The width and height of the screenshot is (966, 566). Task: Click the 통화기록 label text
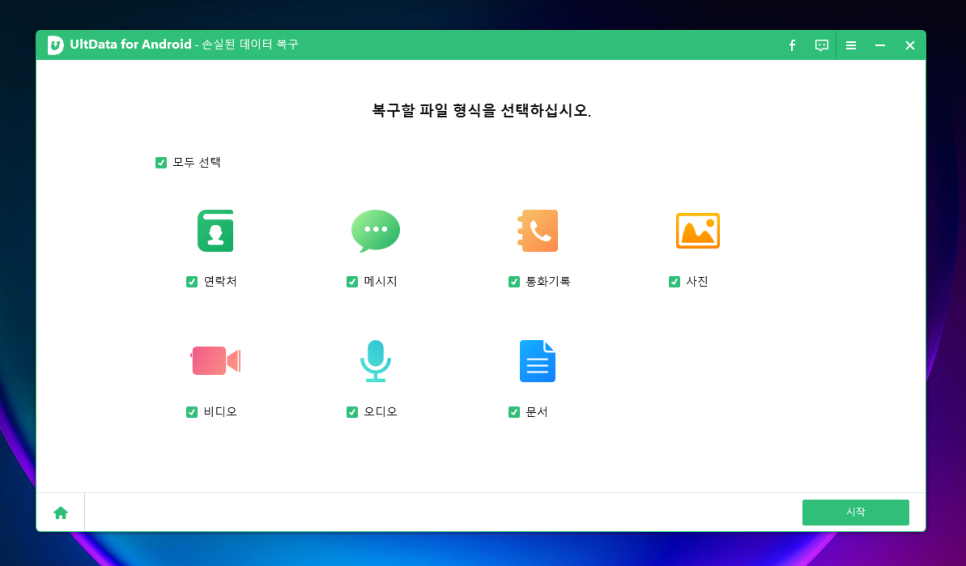click(x=548, y=281)
